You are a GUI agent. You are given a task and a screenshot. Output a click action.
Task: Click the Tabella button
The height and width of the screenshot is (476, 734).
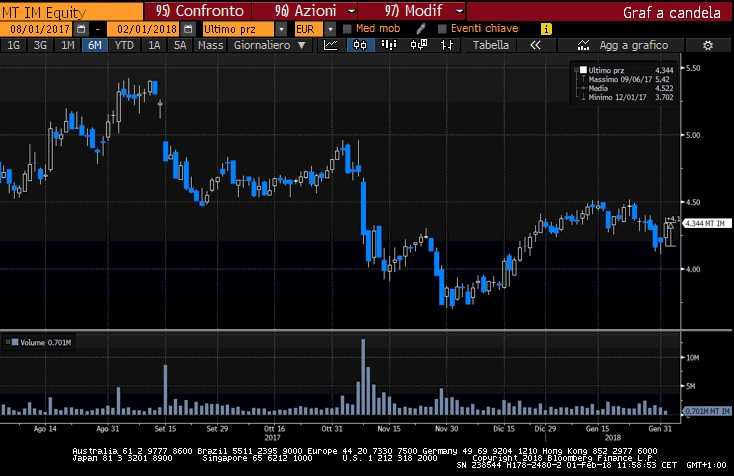tap(490, 45)
